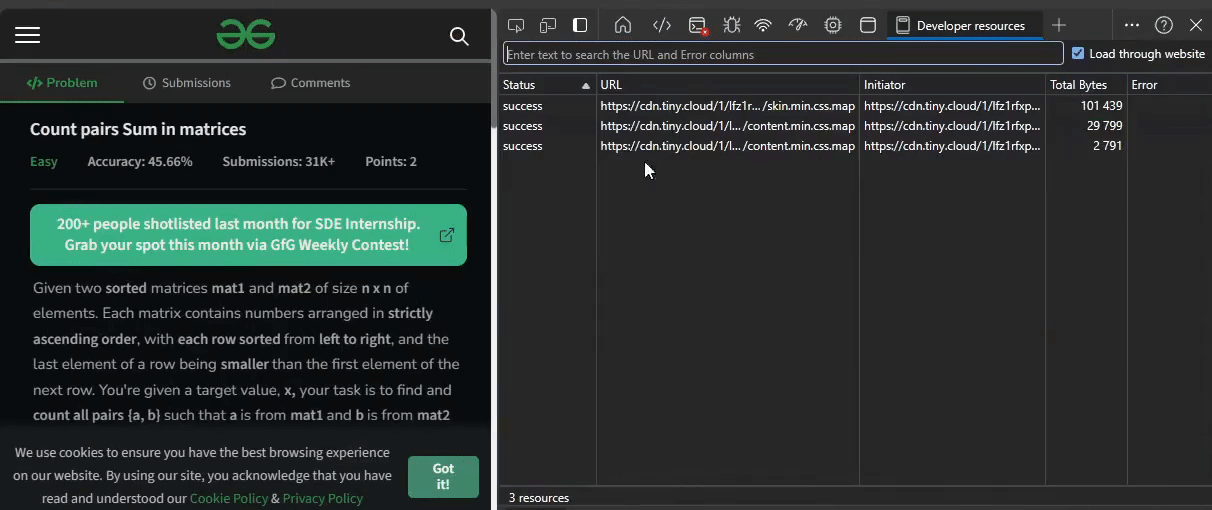Open the Console tool with error badge

[x=697, y=25]
